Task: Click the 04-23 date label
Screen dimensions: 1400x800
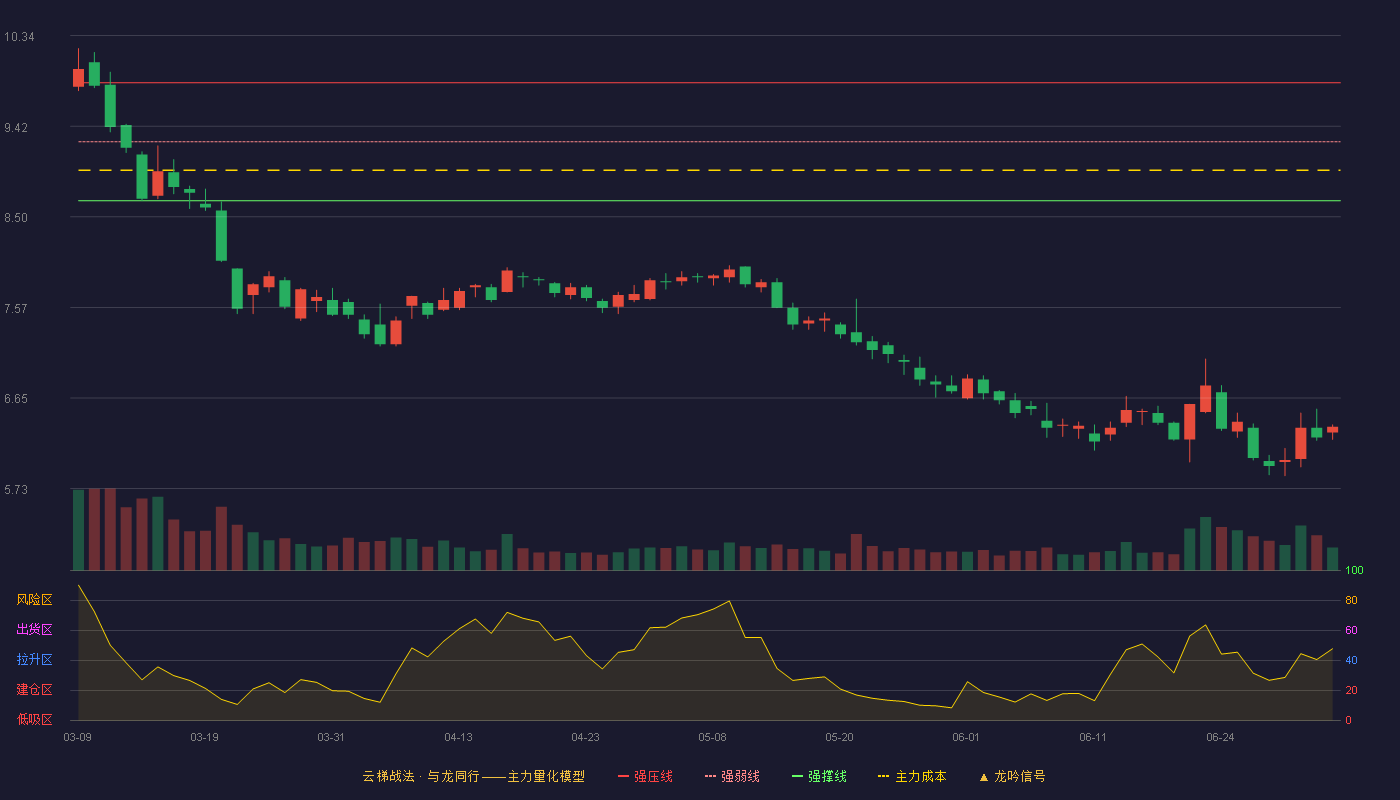Action: [x=585, y=737]
